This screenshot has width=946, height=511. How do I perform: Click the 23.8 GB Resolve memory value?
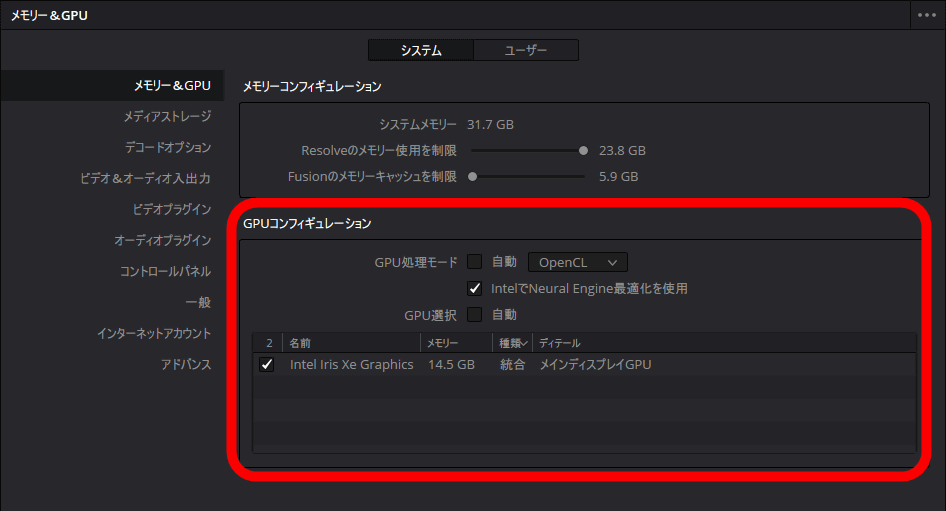tap(622, 151)
